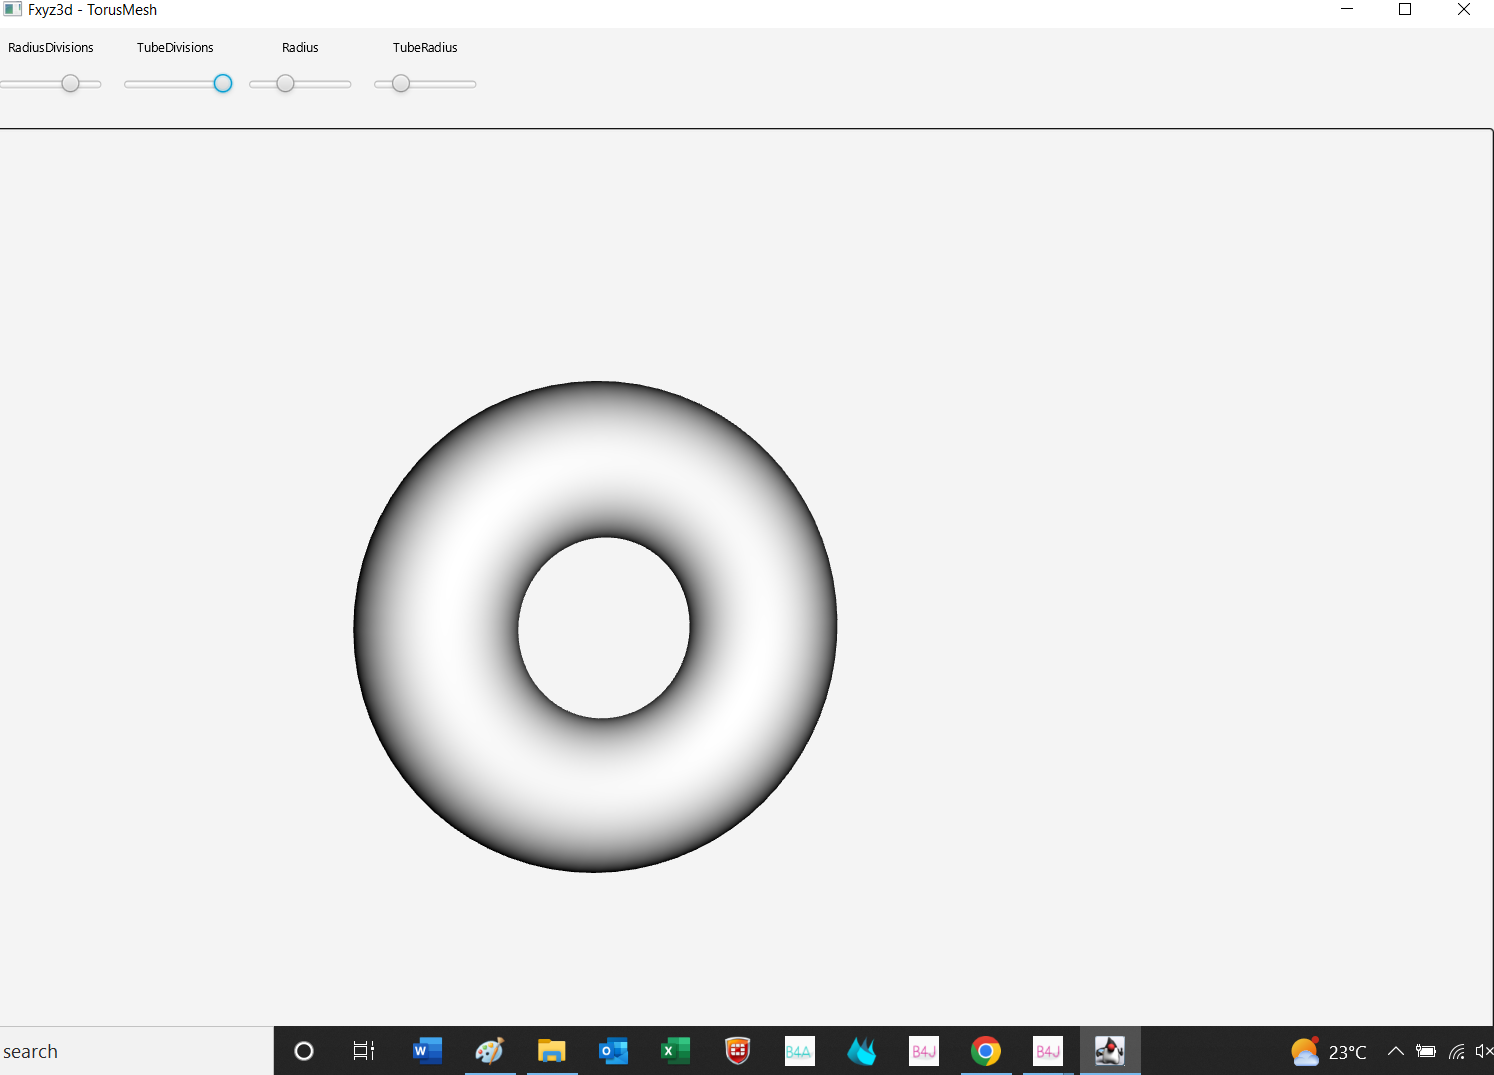Maximize the Fxyz3d TorusMesh window
Screen dimensions: 1494x1075
1405,10
